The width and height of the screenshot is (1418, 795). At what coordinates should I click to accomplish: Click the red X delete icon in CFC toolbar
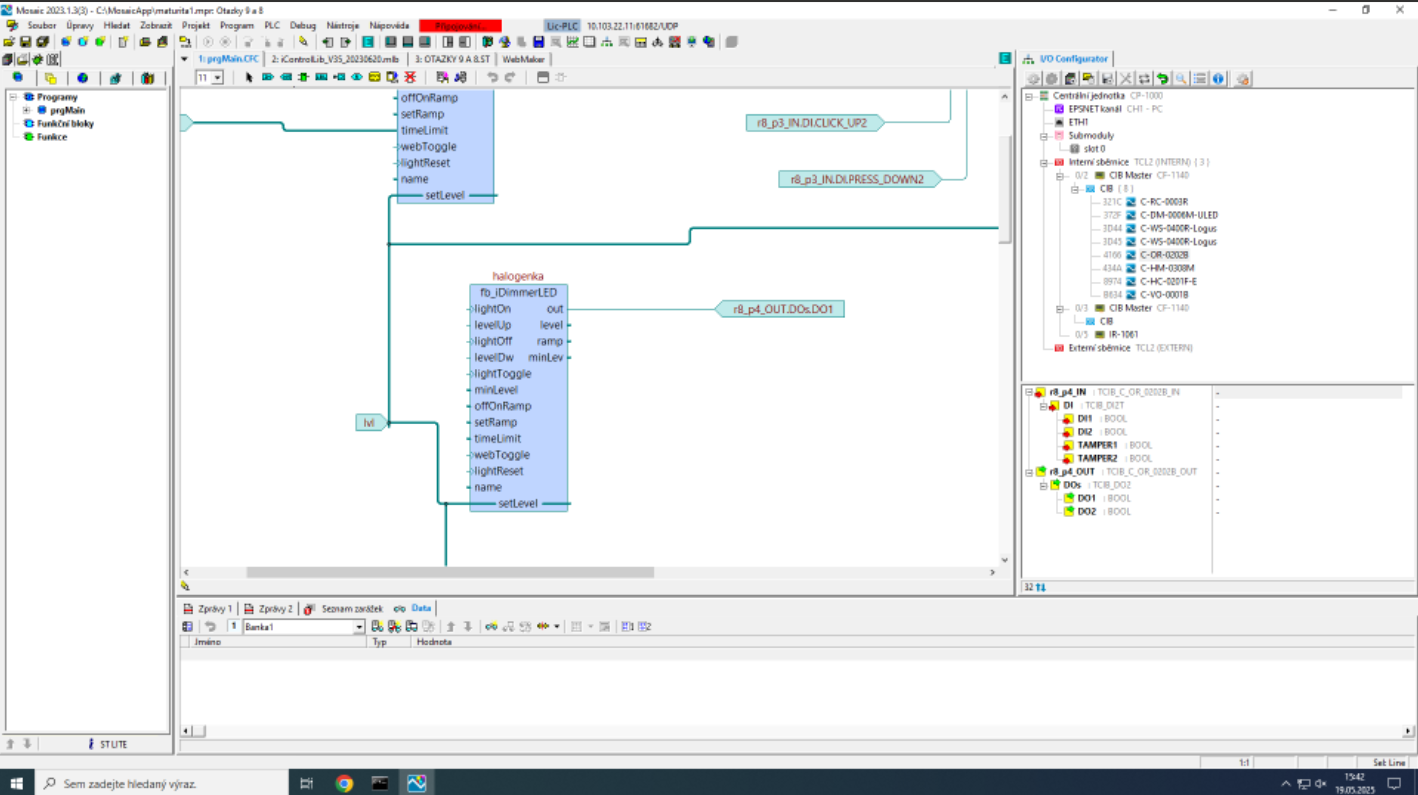tap(410, 78)
